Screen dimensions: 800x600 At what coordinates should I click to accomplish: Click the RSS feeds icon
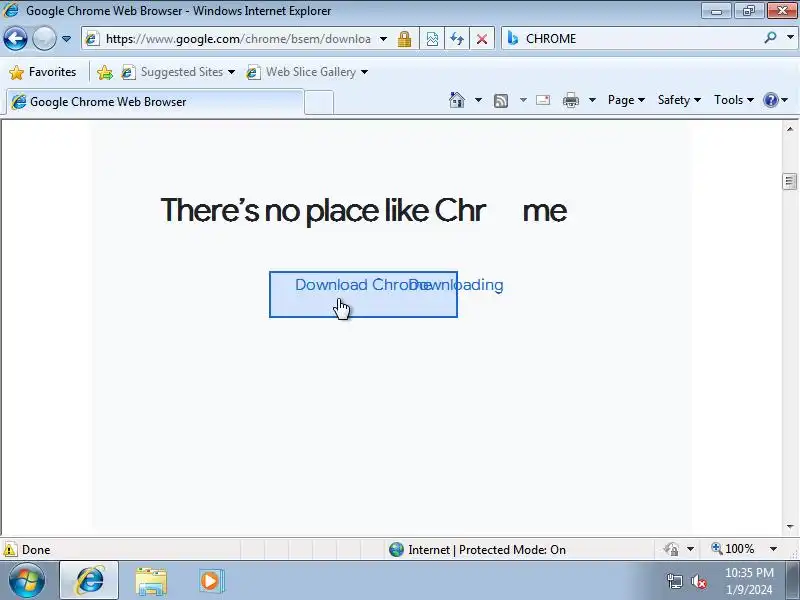tap(501, 101)
